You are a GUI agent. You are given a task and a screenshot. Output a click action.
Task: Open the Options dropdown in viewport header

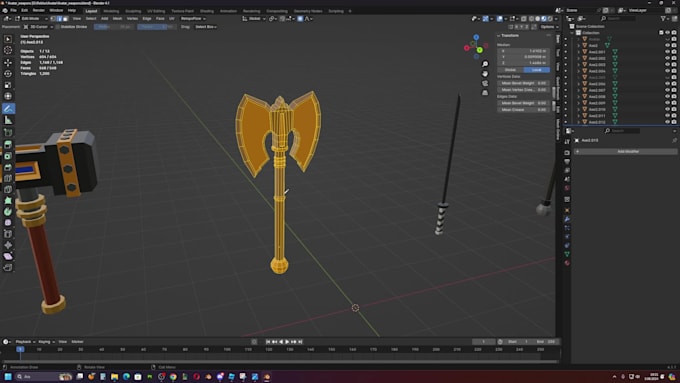click(x=549, y=27)
